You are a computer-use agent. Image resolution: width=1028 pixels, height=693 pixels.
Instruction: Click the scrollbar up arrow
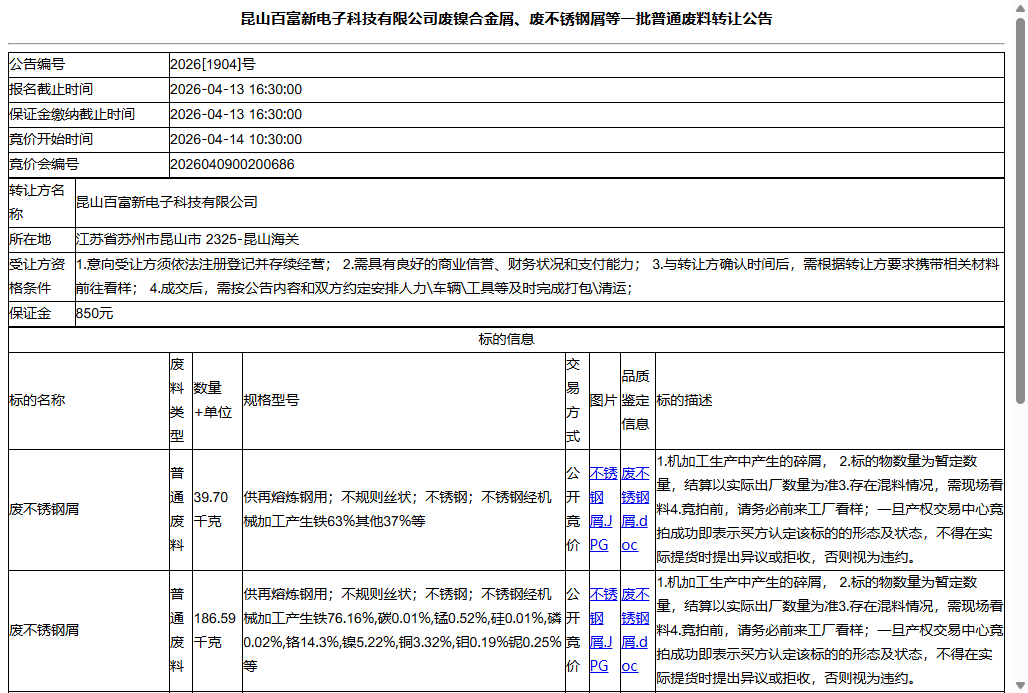point(1020,7)
